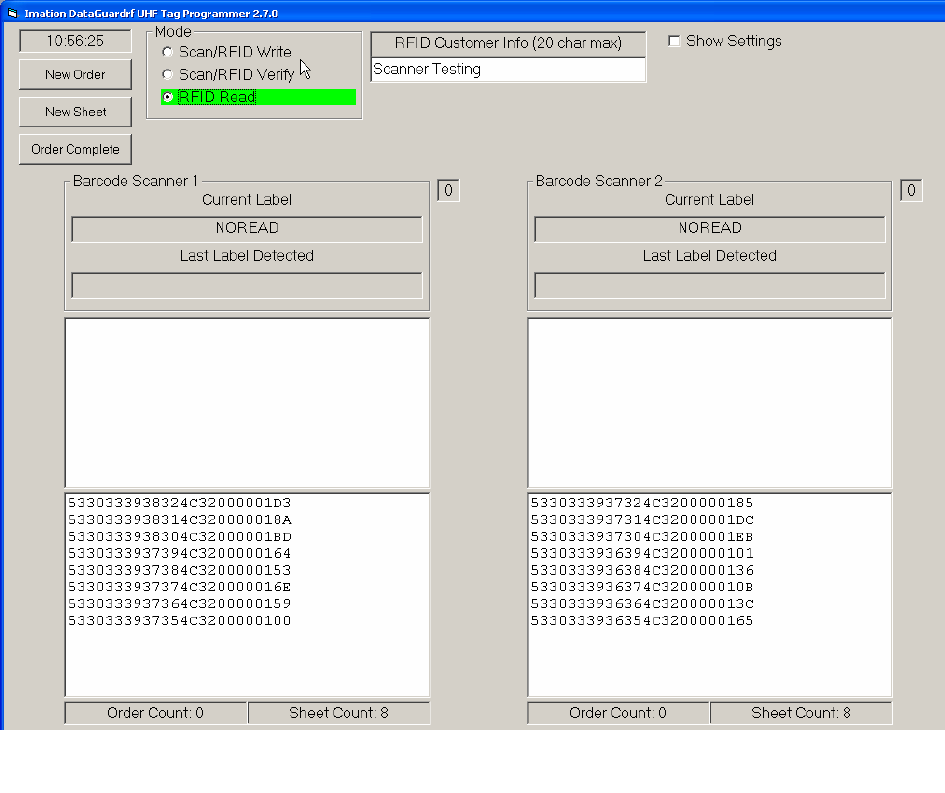Click the Order Complete button
The image size is (945, 793).
[x=75, y=149]
